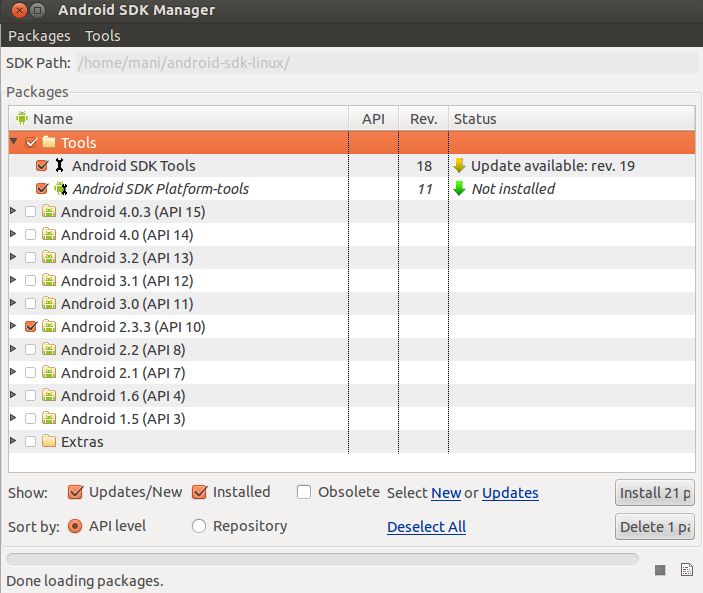Click 'Update available: rev. 19' status text
Viewport: 703px width, 593px height.
click(553, 166)
